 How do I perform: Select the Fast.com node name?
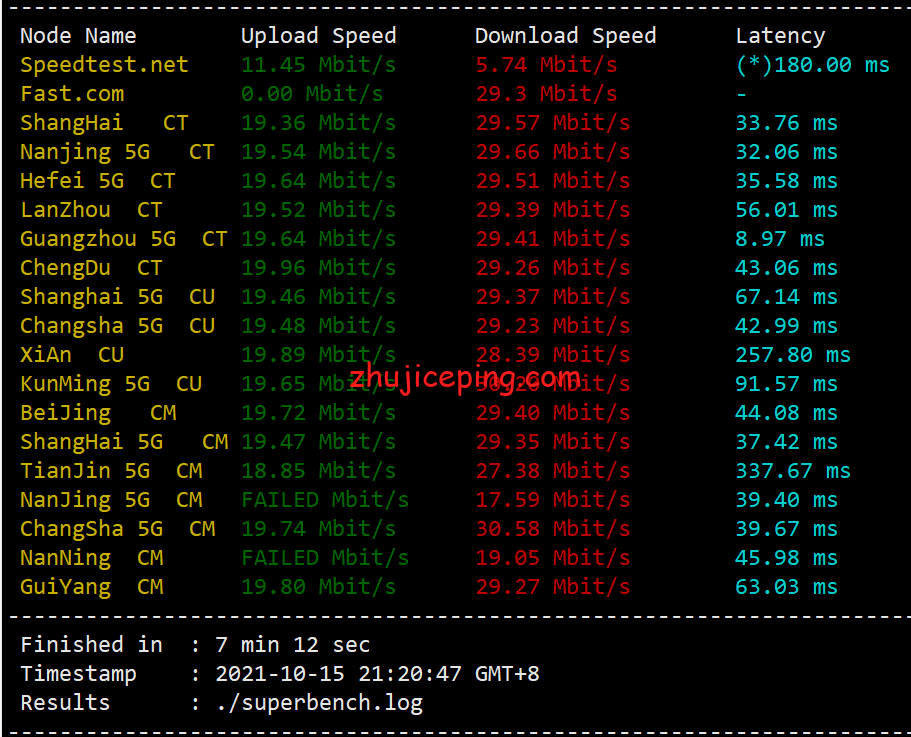pos(72,94)
